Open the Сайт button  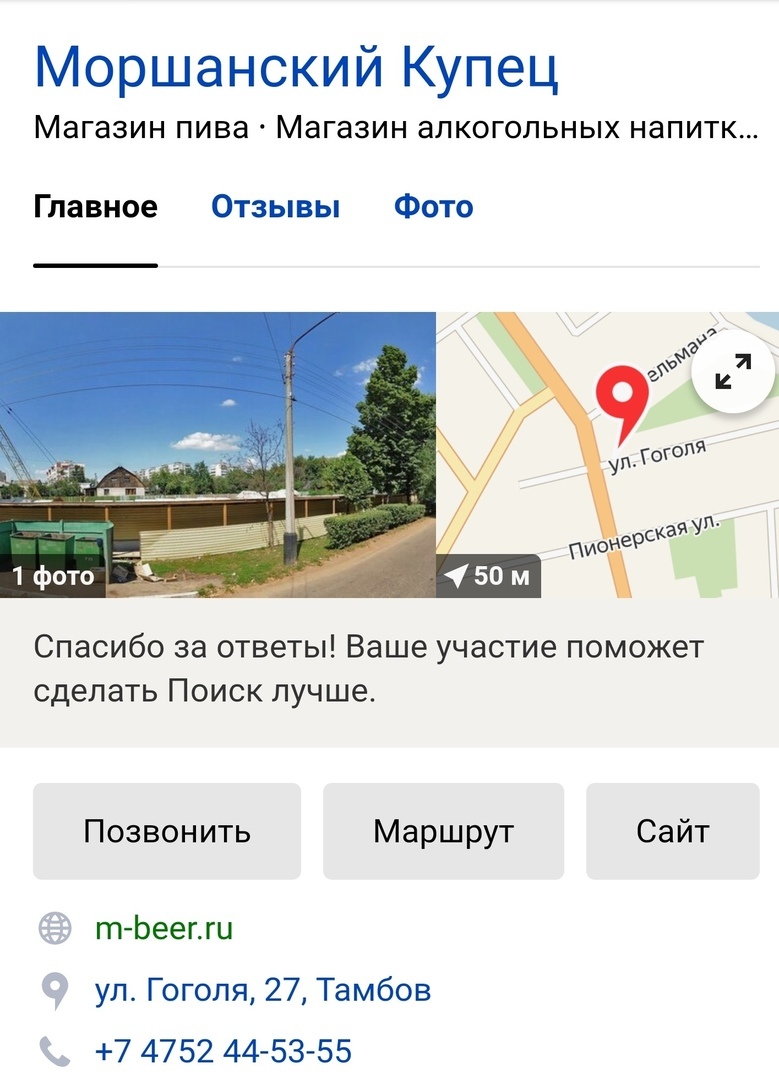[x=672, y=831]
